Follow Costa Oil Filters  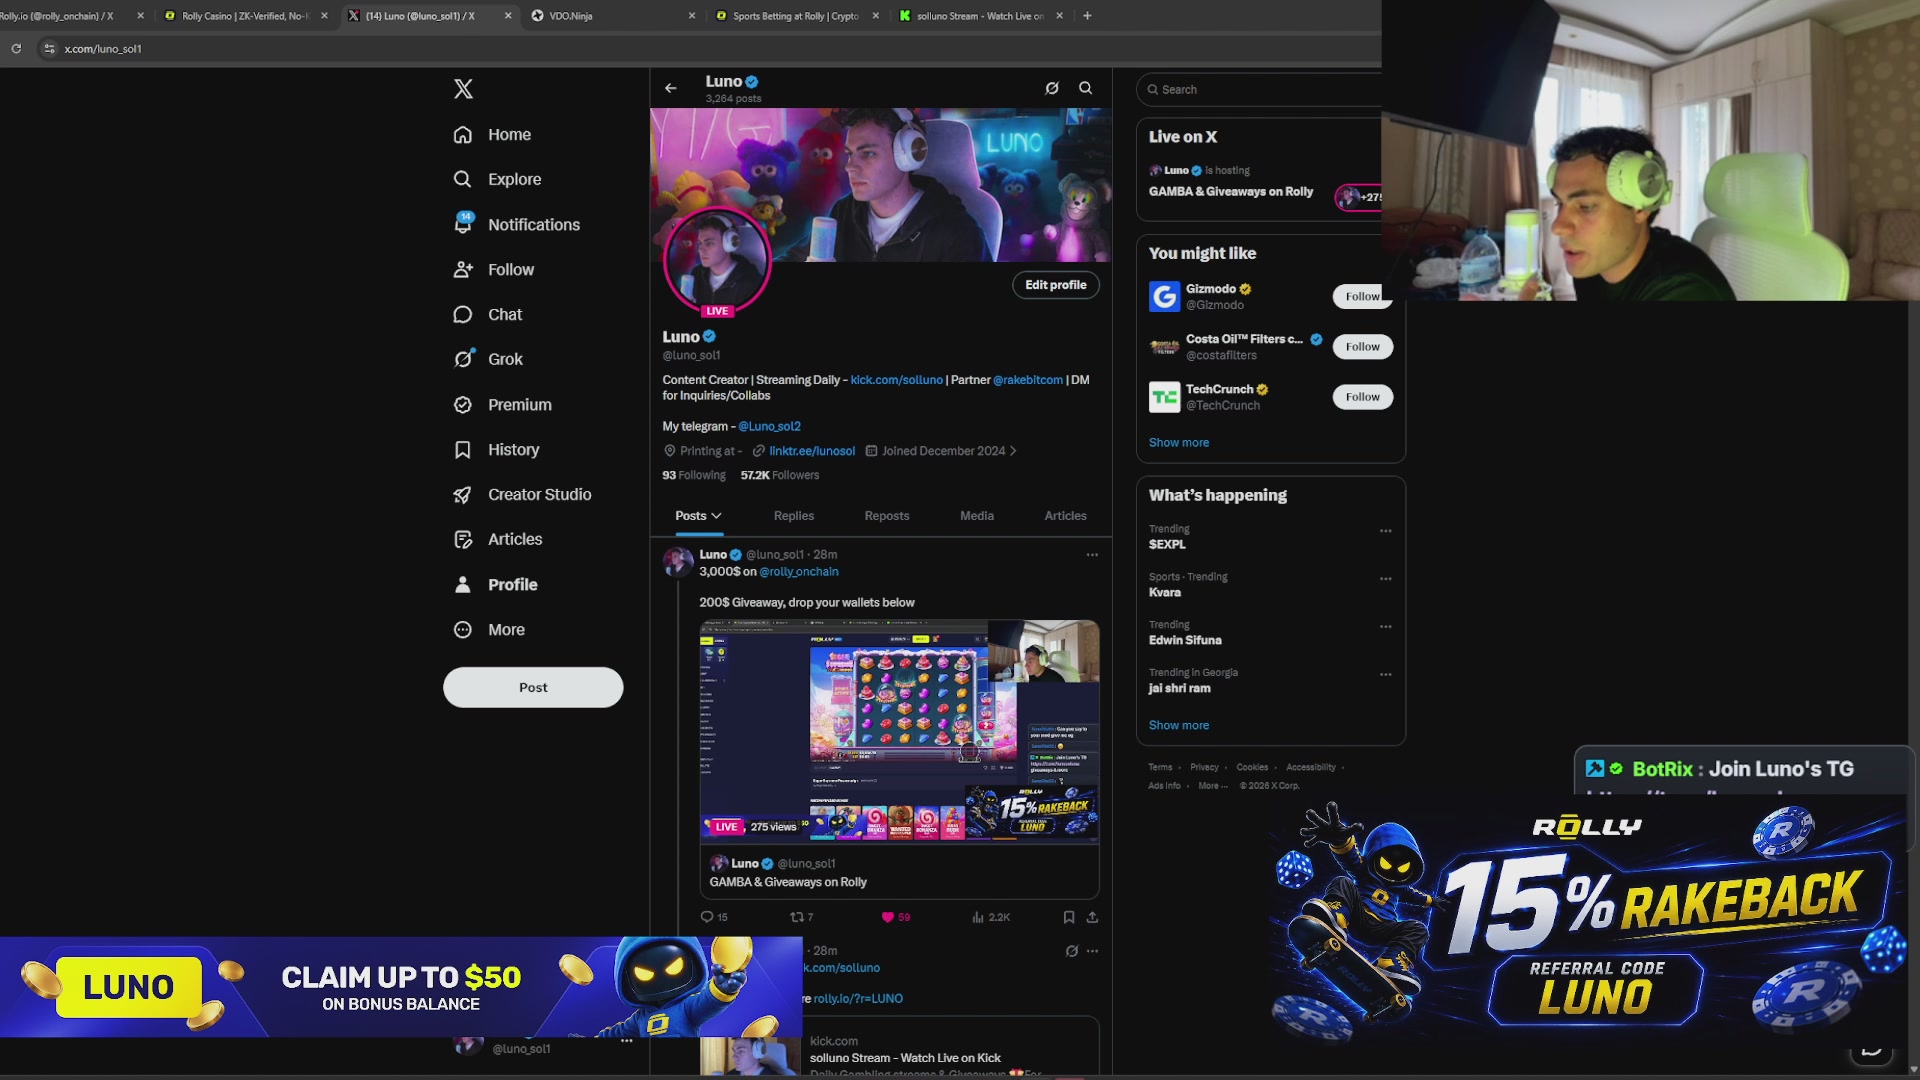tap(1362, 347)
